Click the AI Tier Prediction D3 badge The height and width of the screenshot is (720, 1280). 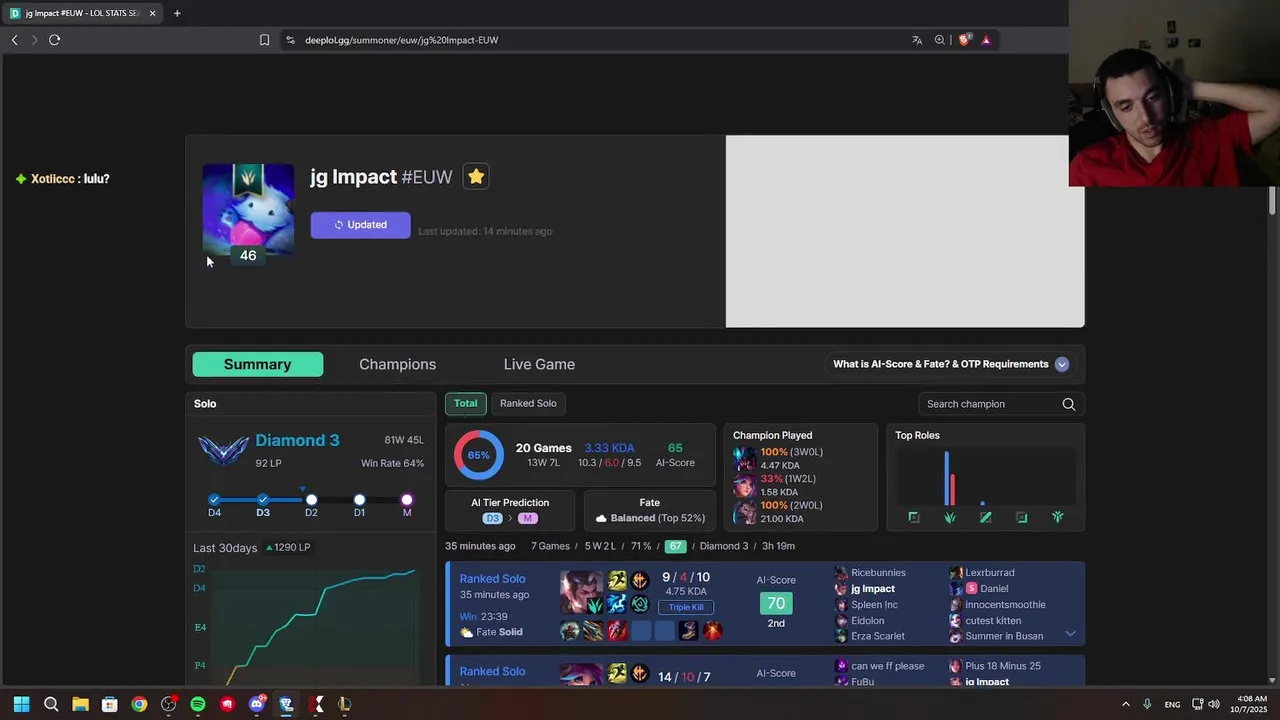pyautogui.click(x=492, y=518)
